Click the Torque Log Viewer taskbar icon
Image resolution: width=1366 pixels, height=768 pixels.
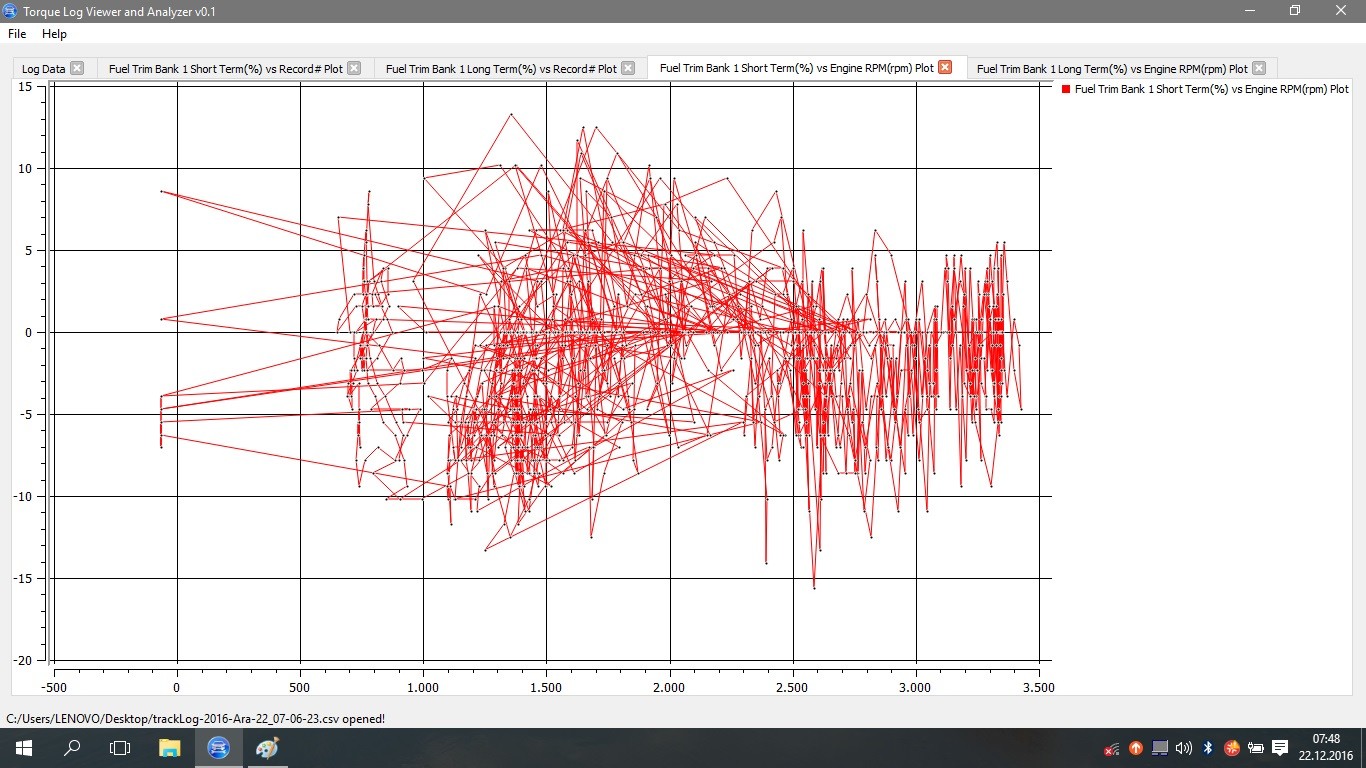pos(218,748)
